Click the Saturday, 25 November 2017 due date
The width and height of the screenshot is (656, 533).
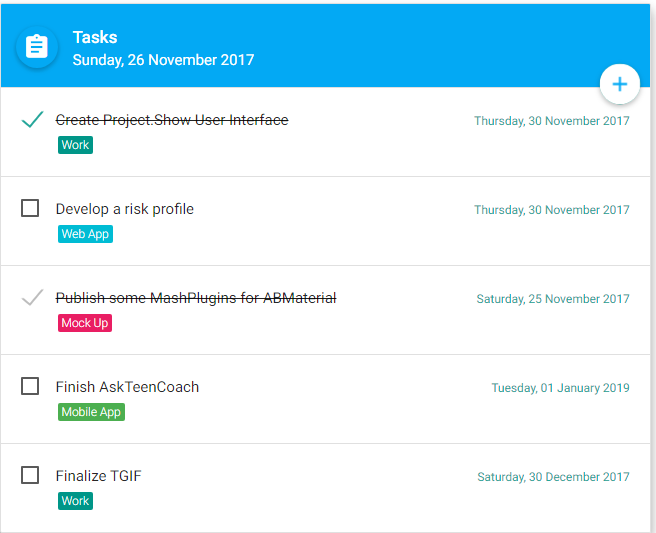click(553, 299)
